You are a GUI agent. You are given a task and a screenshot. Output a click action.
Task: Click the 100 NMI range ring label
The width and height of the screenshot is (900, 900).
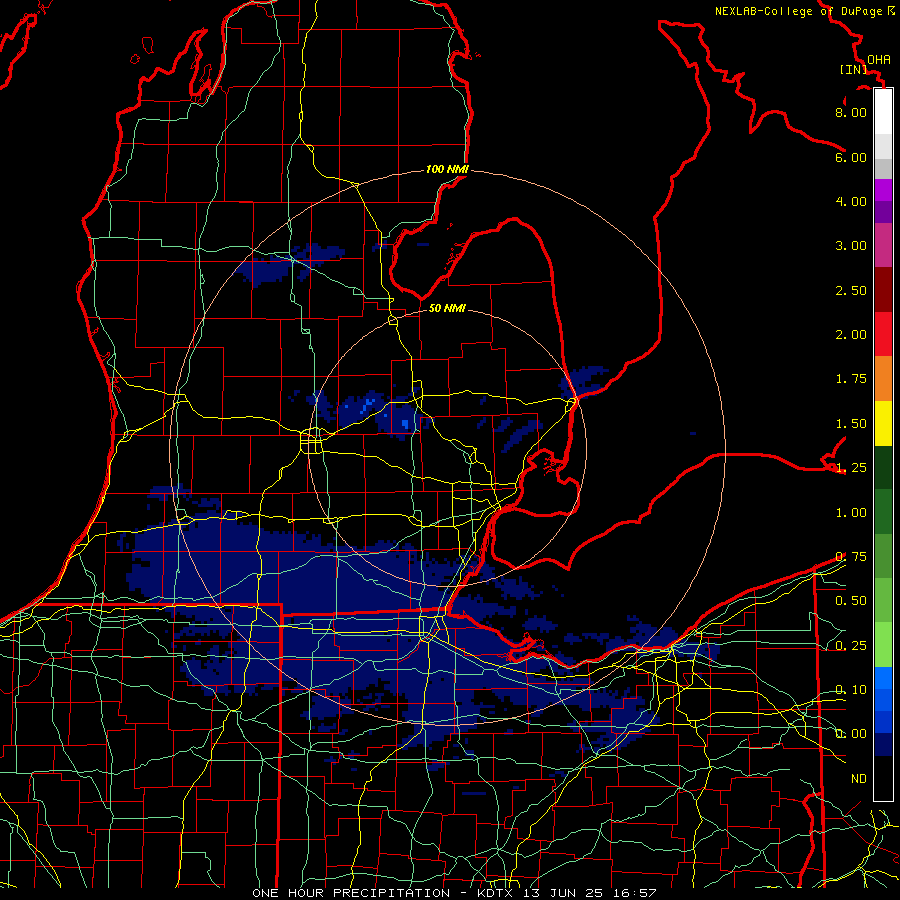pos(447,169)
